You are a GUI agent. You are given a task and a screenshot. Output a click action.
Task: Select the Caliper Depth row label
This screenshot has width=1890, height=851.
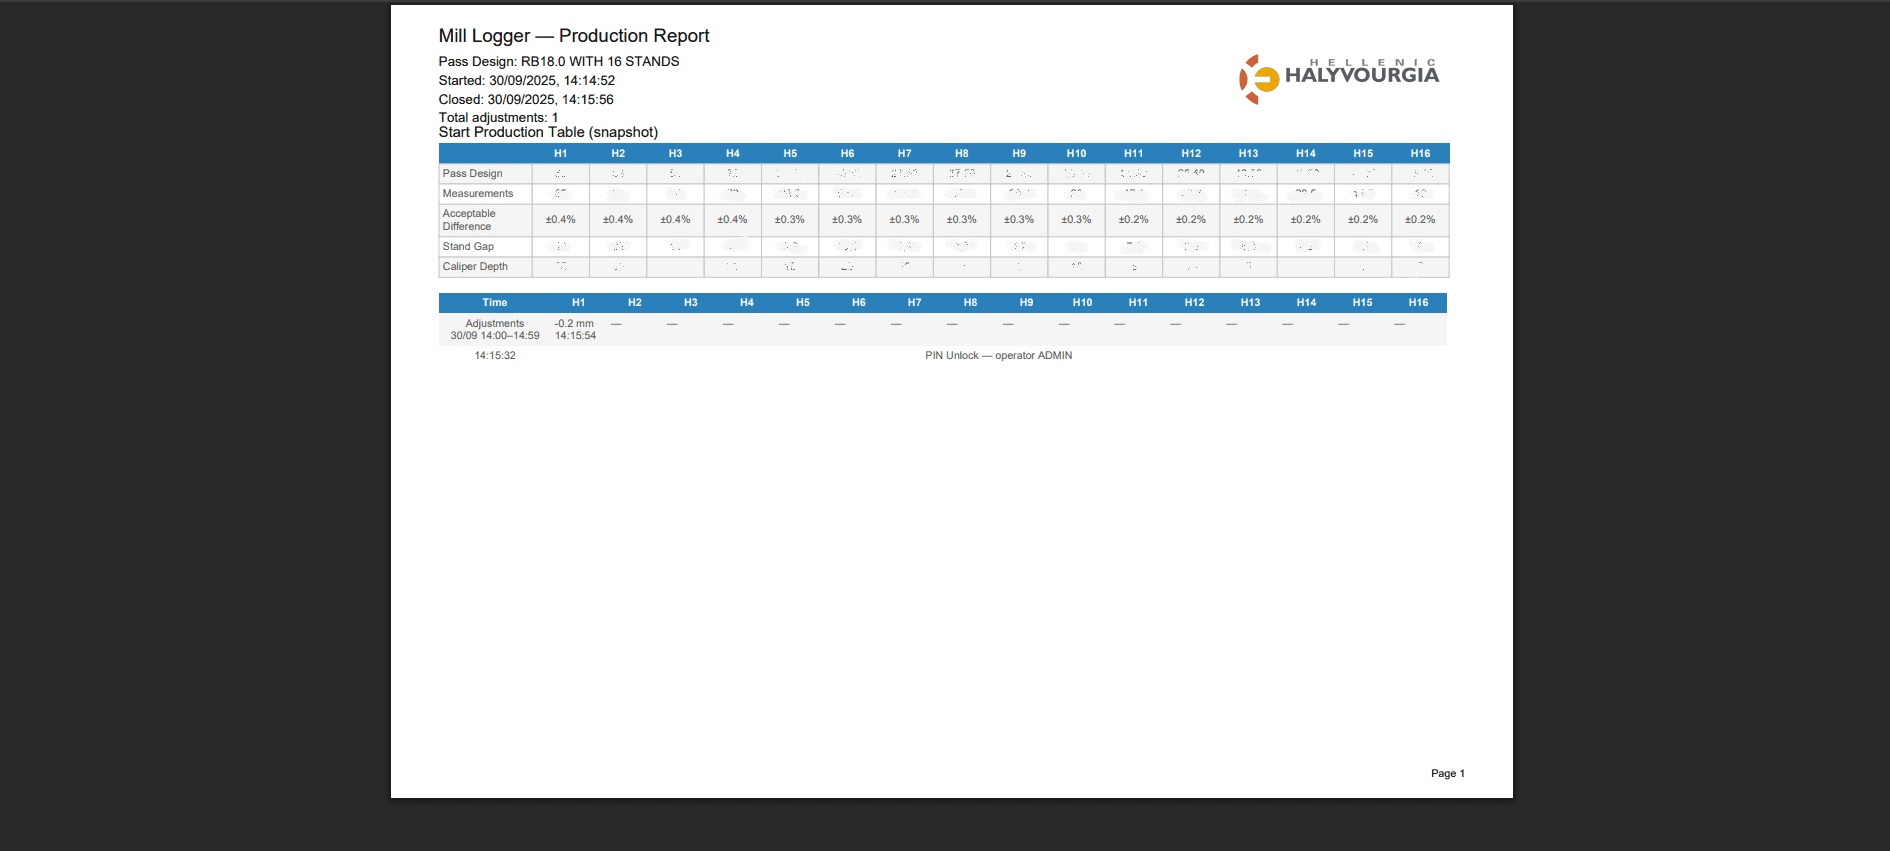tap(475, 267)
